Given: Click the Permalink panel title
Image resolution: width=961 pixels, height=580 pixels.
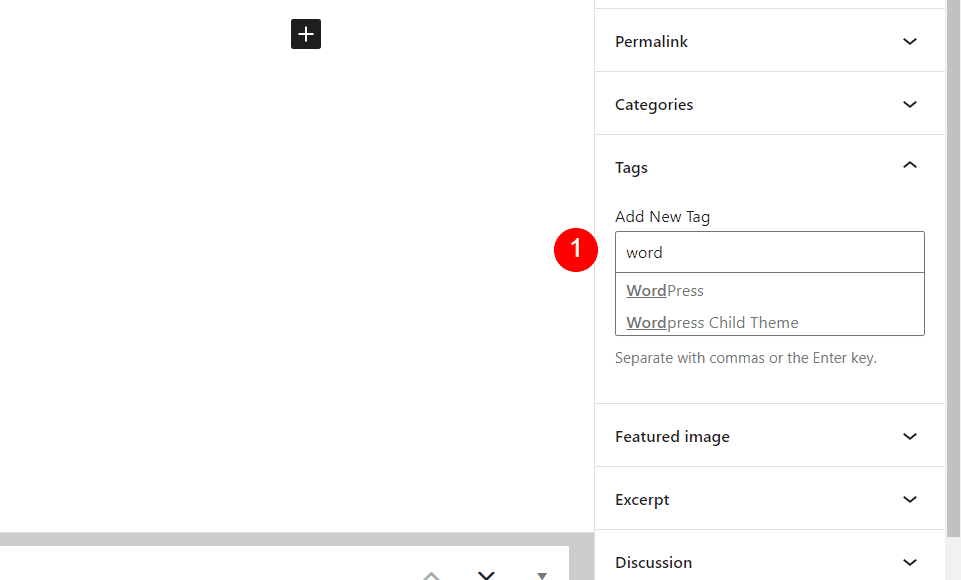Looking at the screenshot, I should [651, 42].
